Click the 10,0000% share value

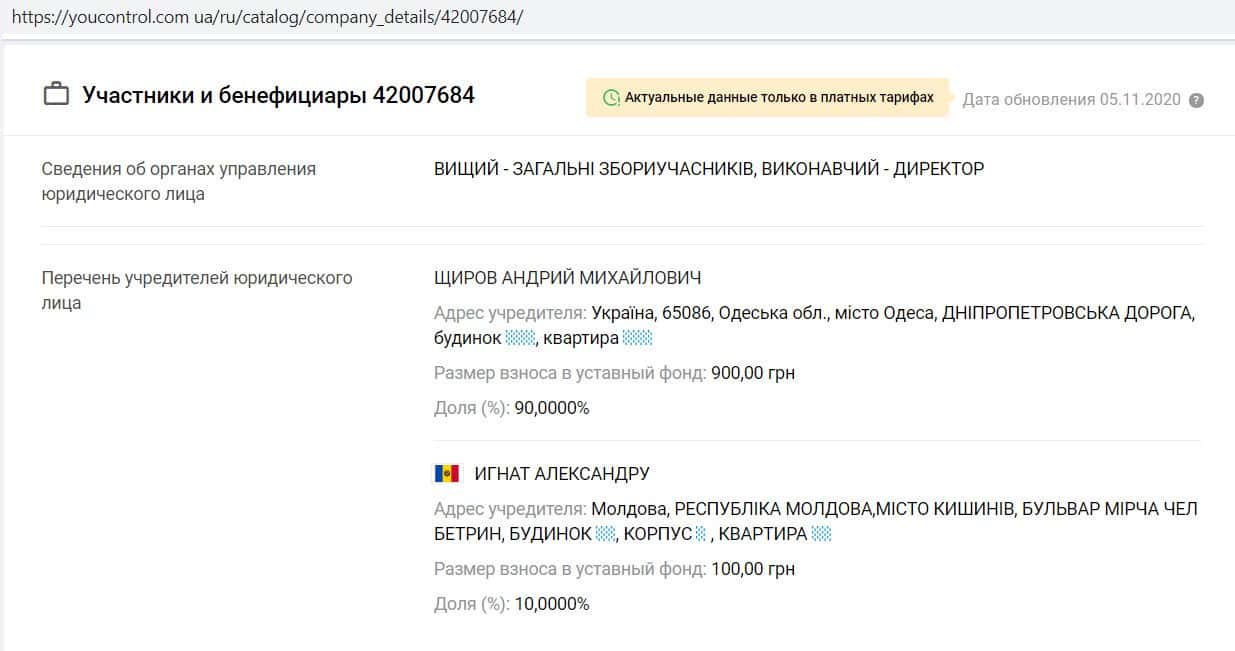(x=552, y=604)
